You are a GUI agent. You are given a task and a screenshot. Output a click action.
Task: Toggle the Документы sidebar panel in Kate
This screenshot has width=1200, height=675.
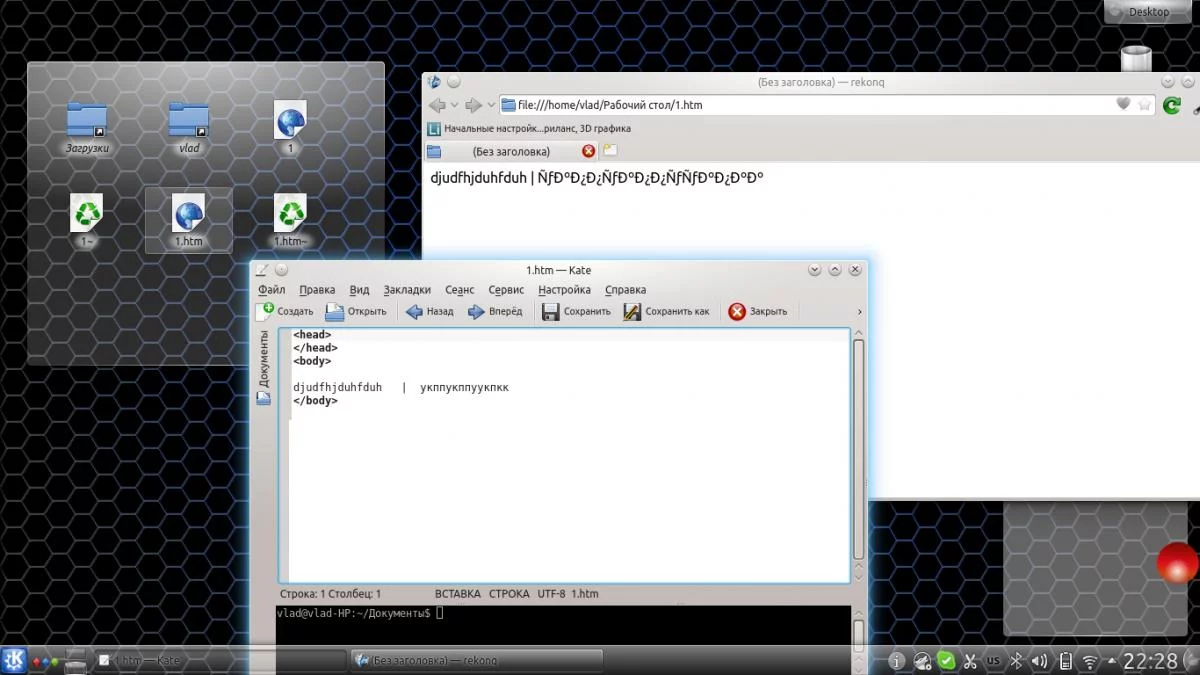pyautogui.click(x=264, y=358)
